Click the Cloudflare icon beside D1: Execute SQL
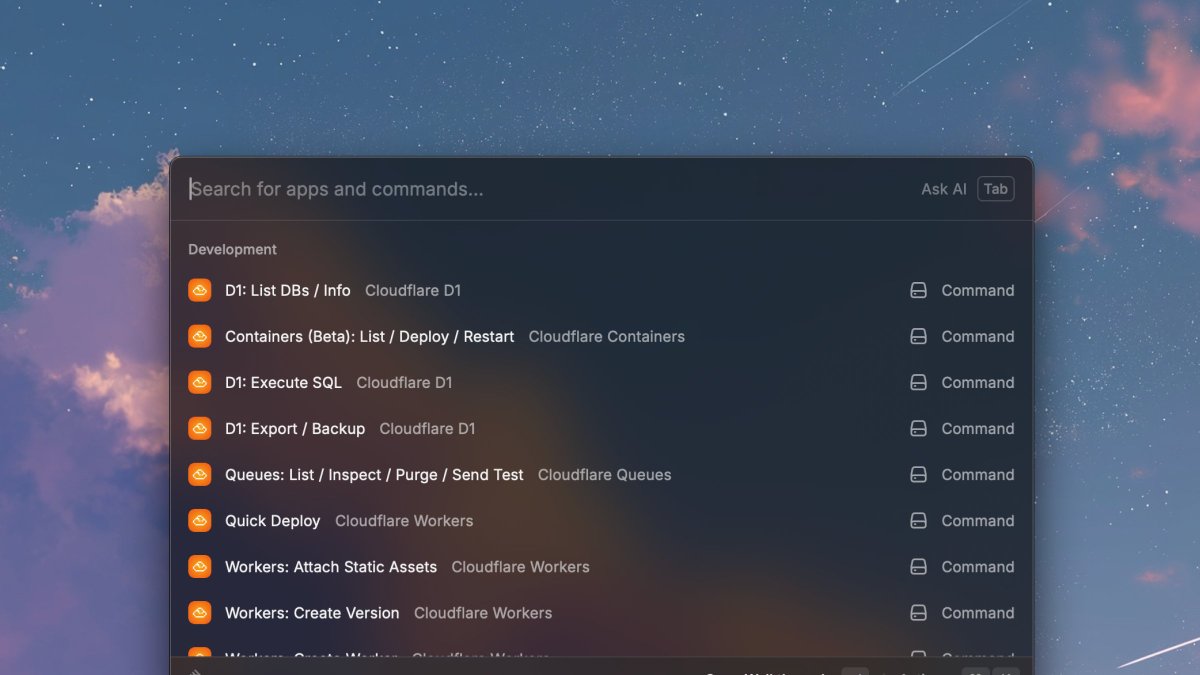This screenshot has width=1200, height=675. pyautogui.click(x=200, y=382)
